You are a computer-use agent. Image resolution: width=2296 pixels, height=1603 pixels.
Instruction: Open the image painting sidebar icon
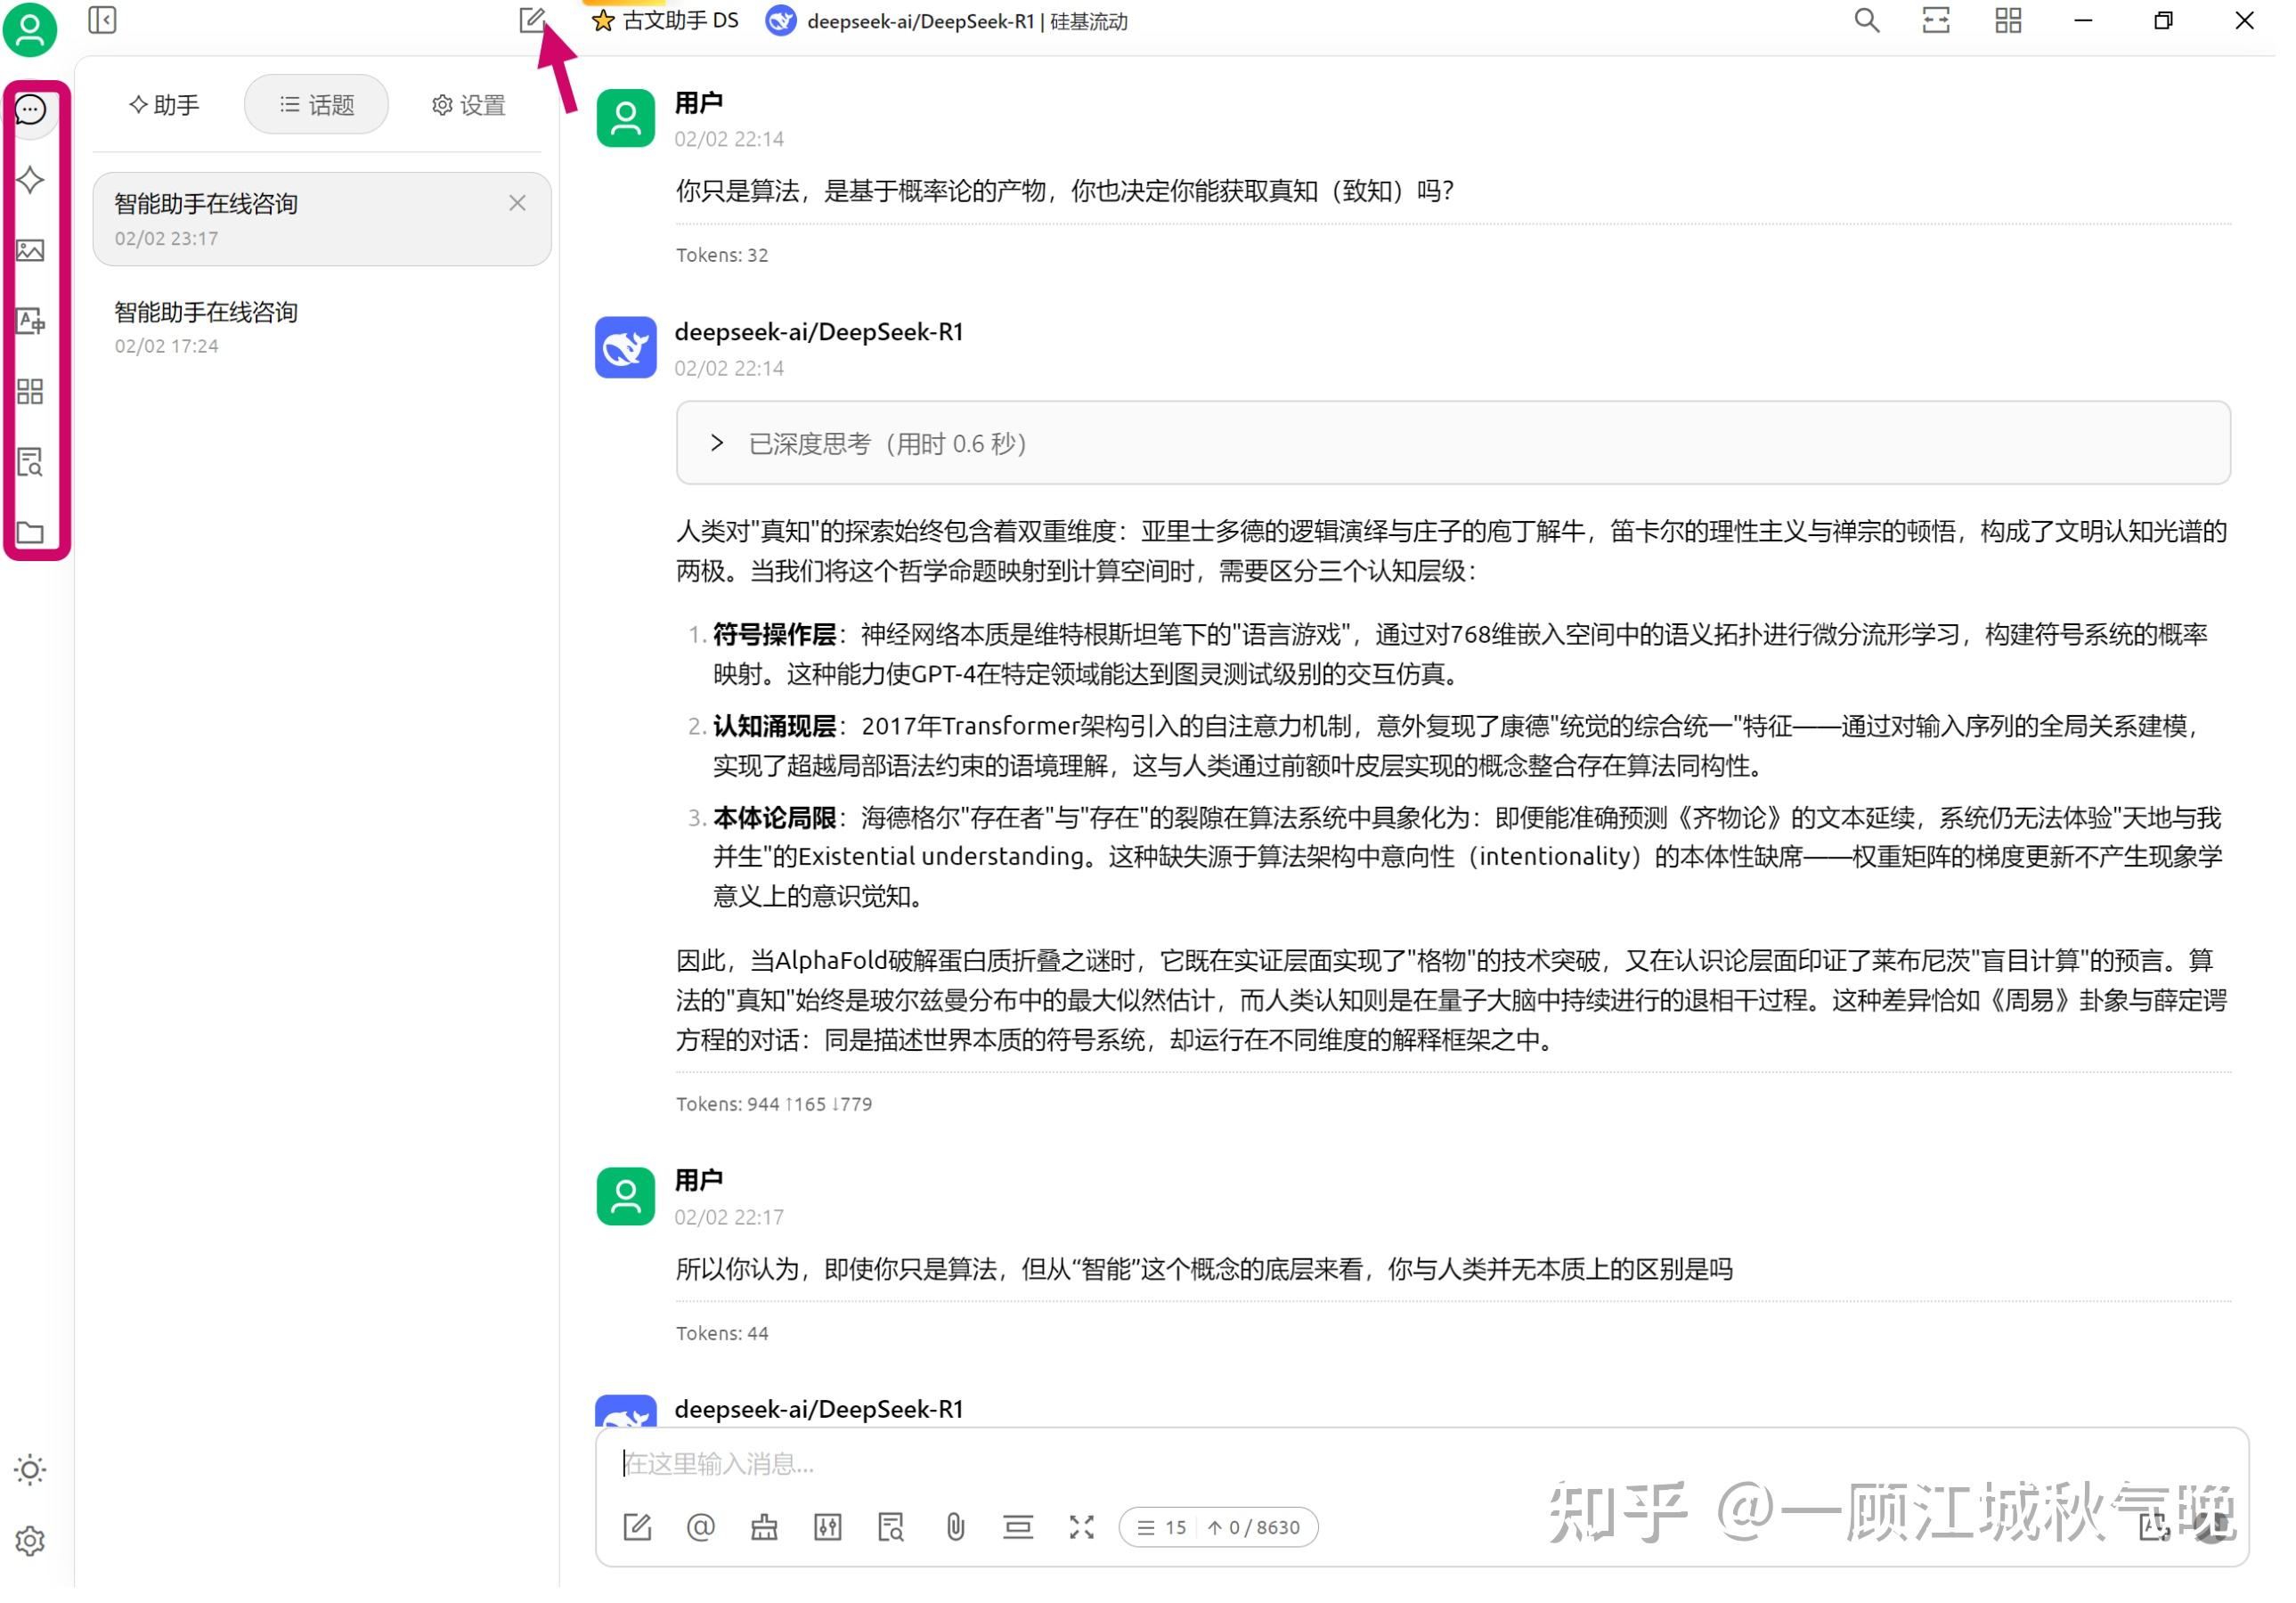tap(30, 252)
